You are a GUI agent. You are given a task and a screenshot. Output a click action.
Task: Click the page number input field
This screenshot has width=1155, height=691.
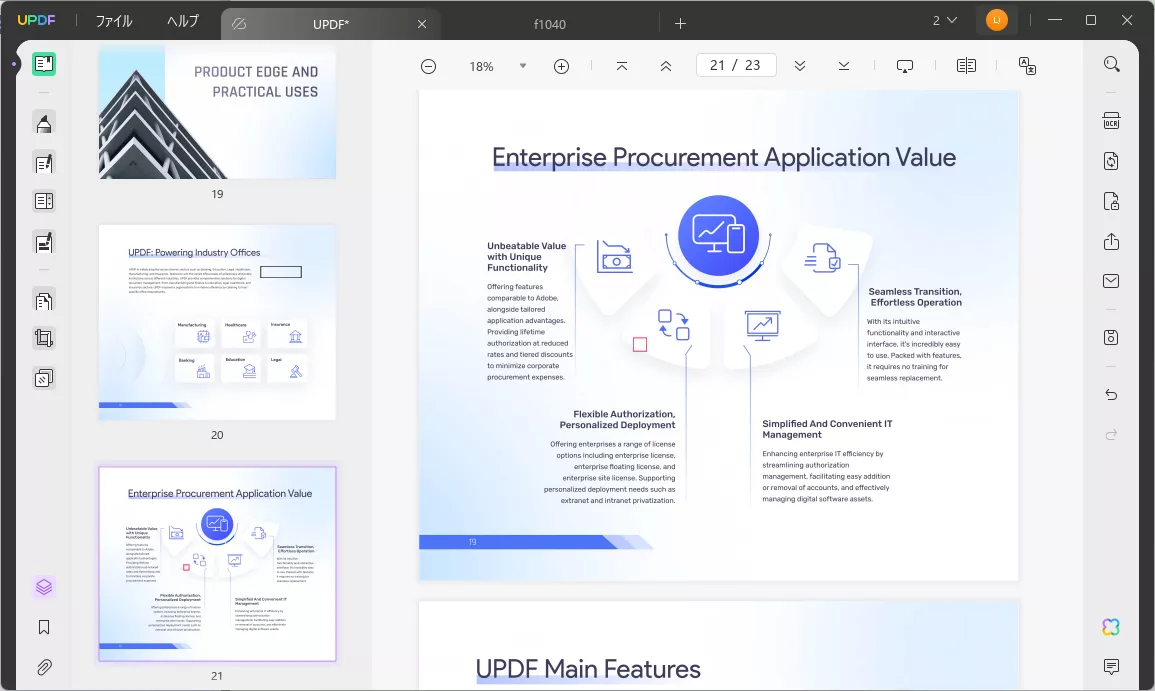736,66
